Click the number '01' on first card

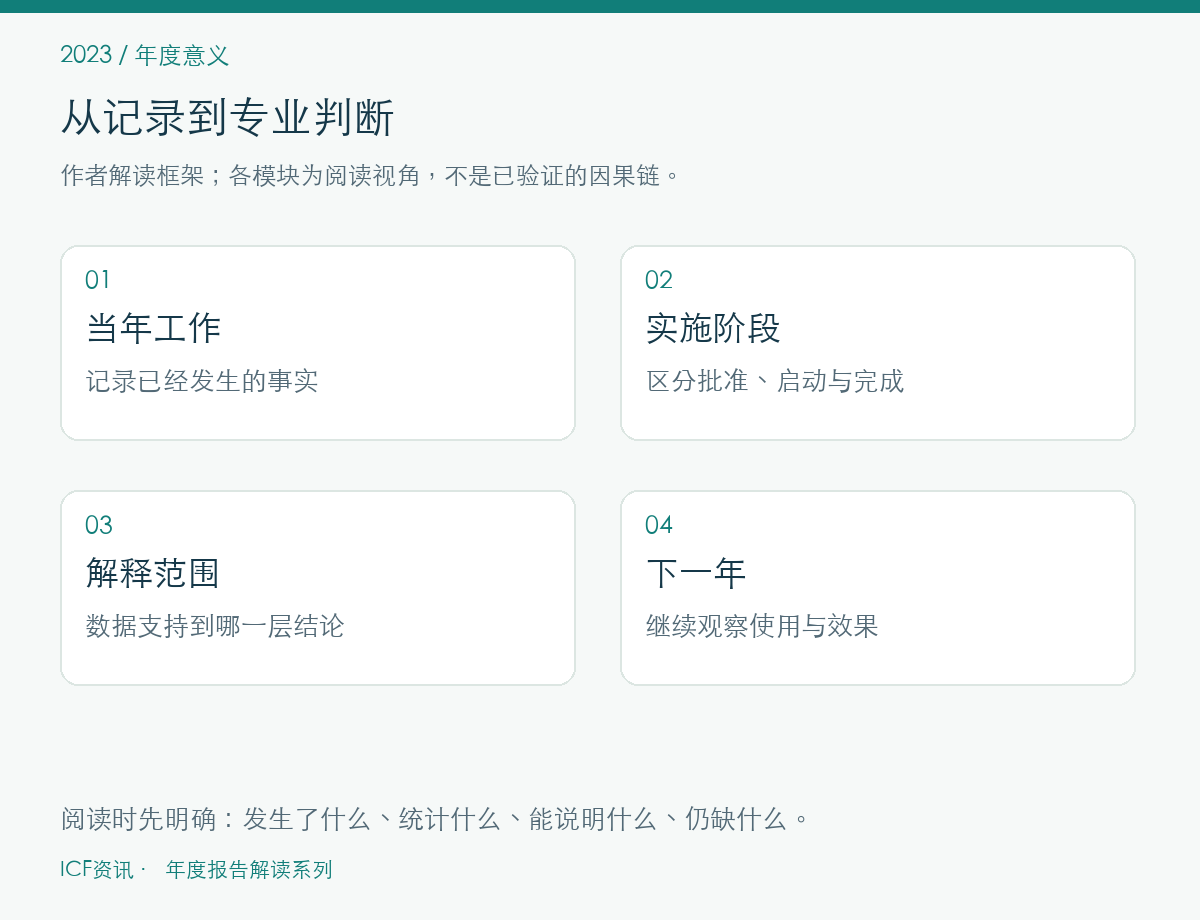pos(98,280)
